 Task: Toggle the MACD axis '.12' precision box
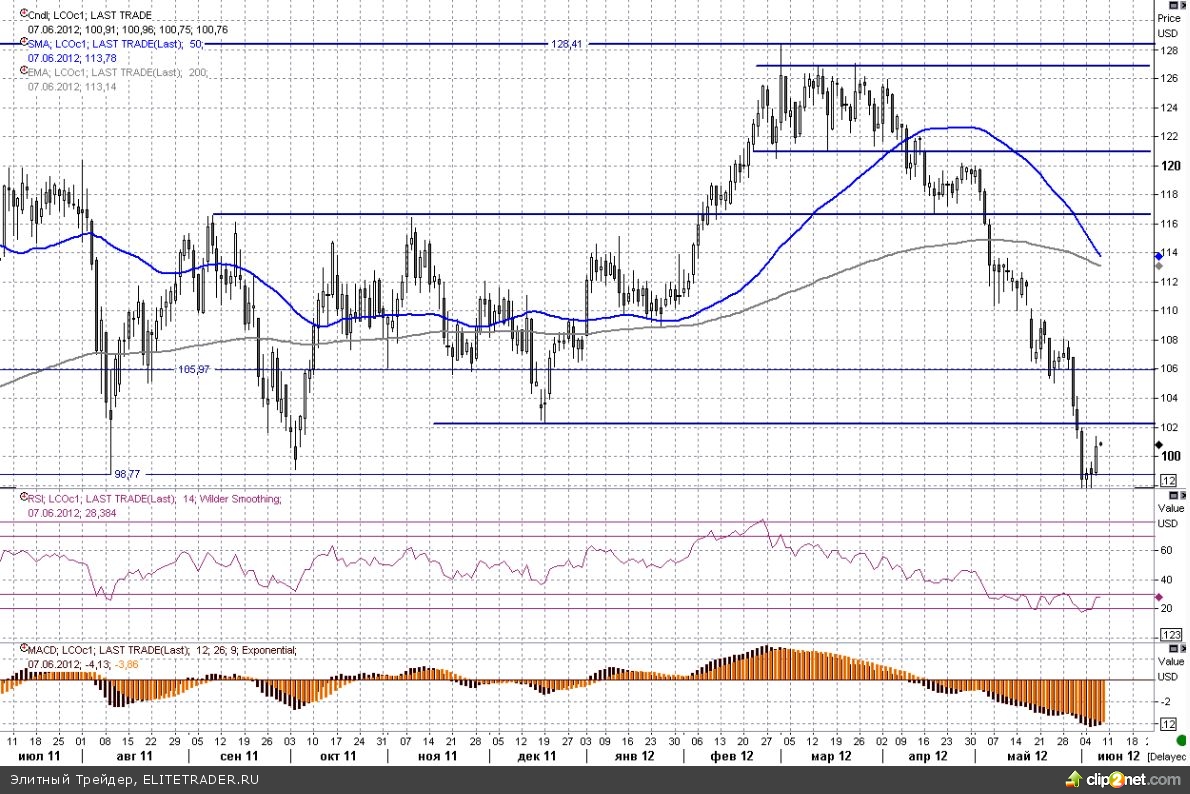pyautogui.click(x=1167, y=723)
